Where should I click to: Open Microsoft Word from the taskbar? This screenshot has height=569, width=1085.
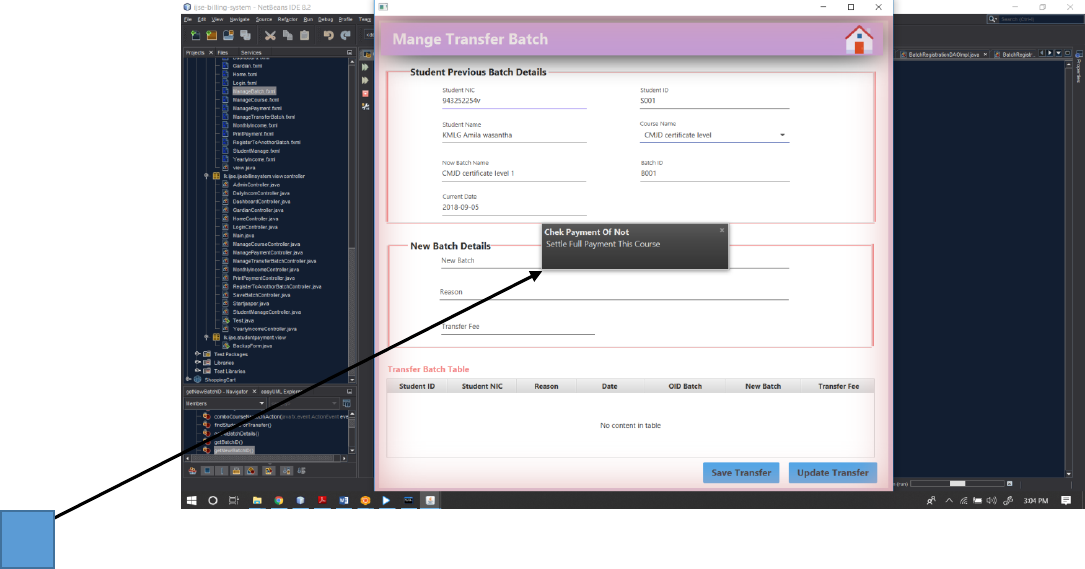[343, 500]
